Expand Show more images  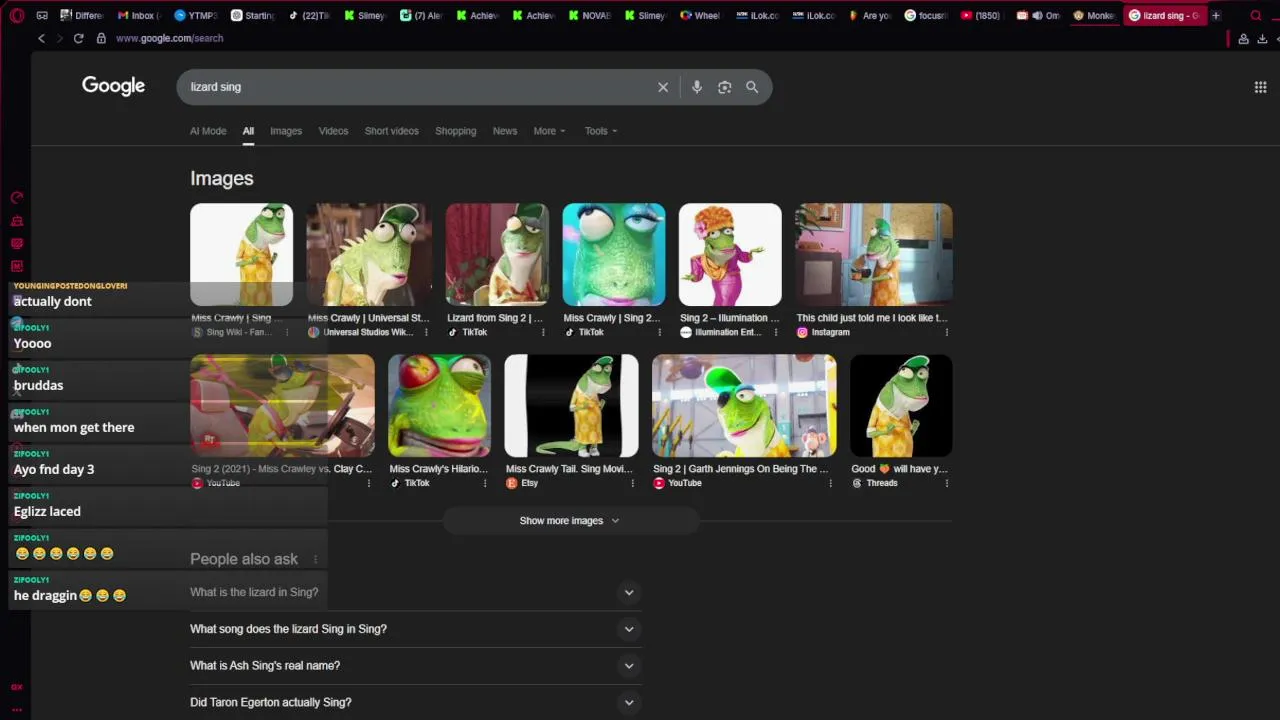[x=570, y=520]
